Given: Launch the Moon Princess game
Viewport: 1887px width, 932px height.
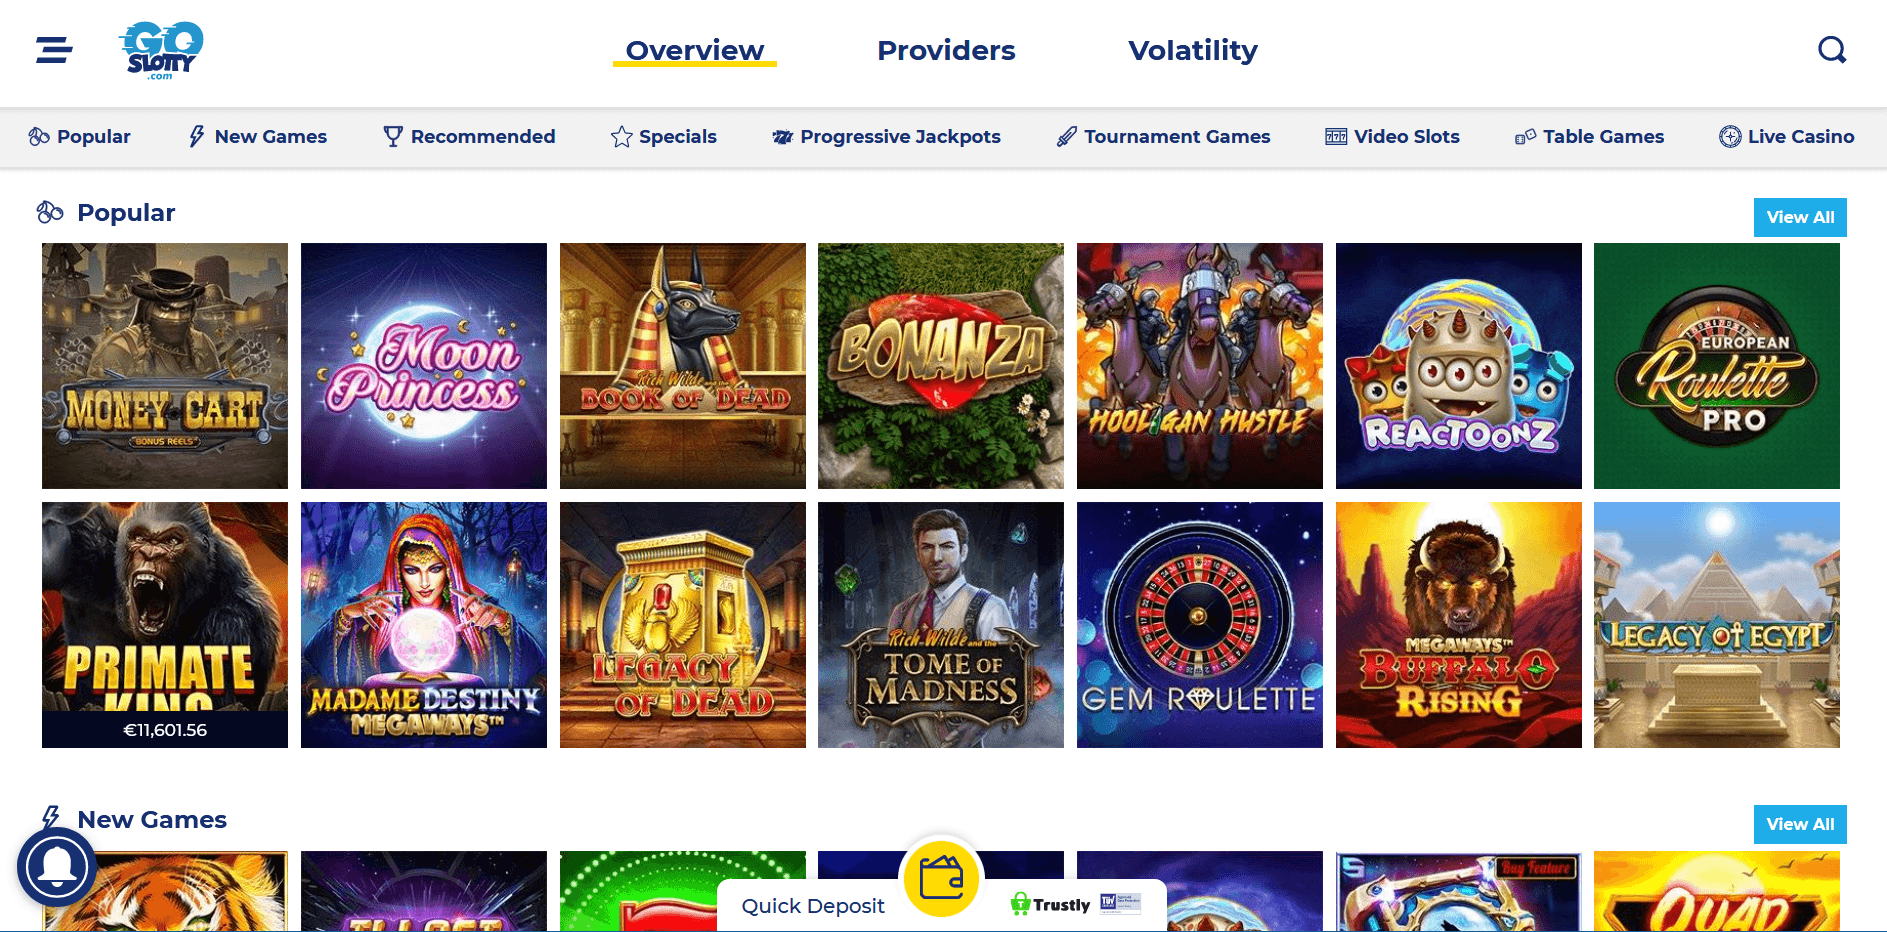Looking at the screenshot, I should pyautogui.click(x=424, y=366).
